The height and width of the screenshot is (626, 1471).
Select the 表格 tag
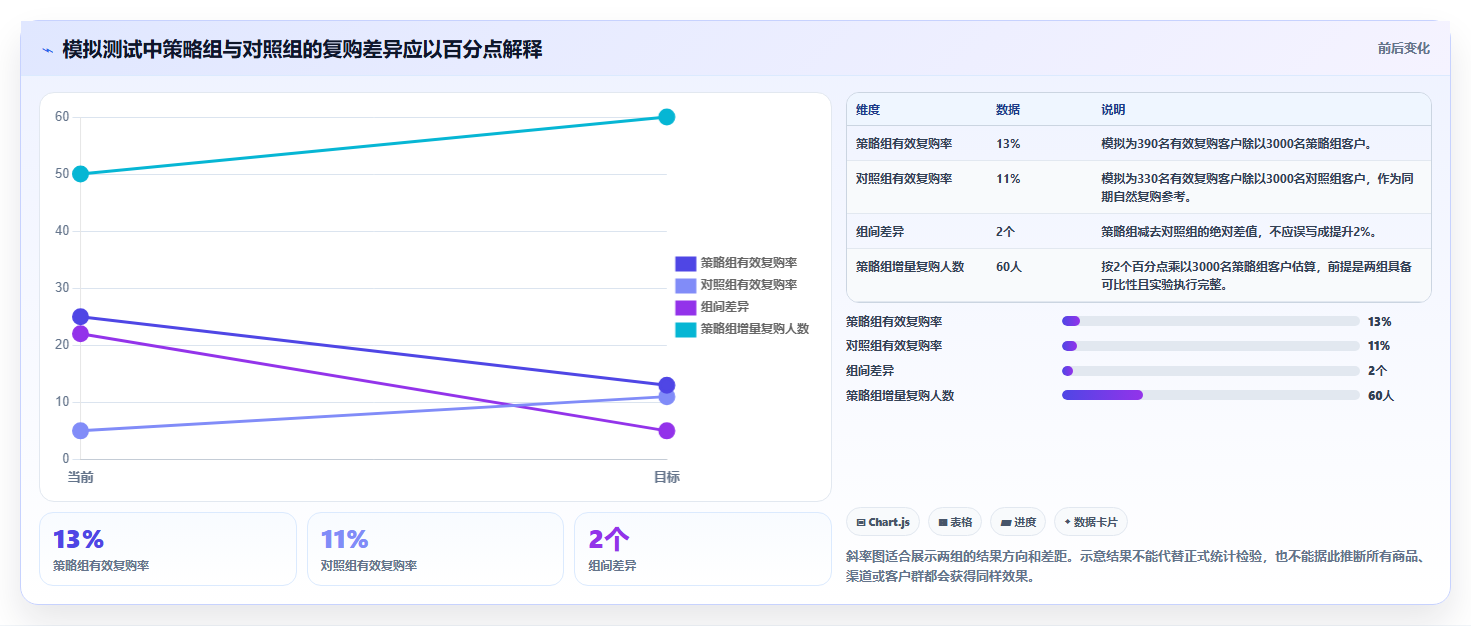(x=955, y=522)
